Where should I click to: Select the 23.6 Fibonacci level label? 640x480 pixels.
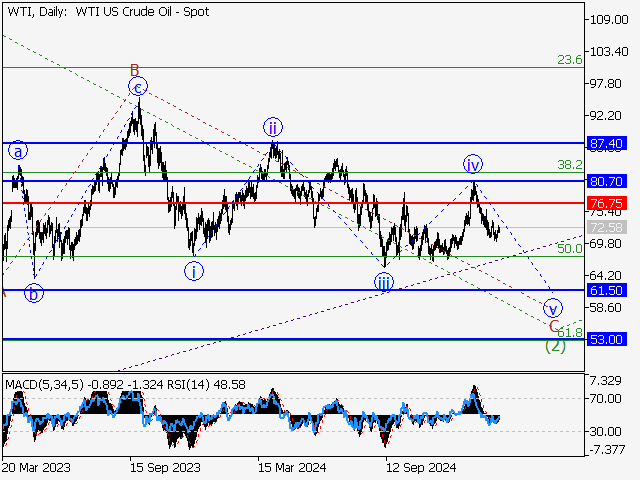coord(569,60)
